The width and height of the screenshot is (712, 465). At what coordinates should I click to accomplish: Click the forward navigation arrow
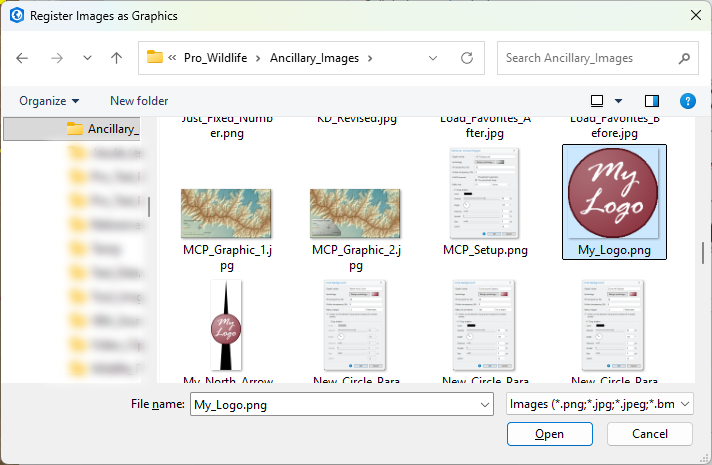click(57, 58)
